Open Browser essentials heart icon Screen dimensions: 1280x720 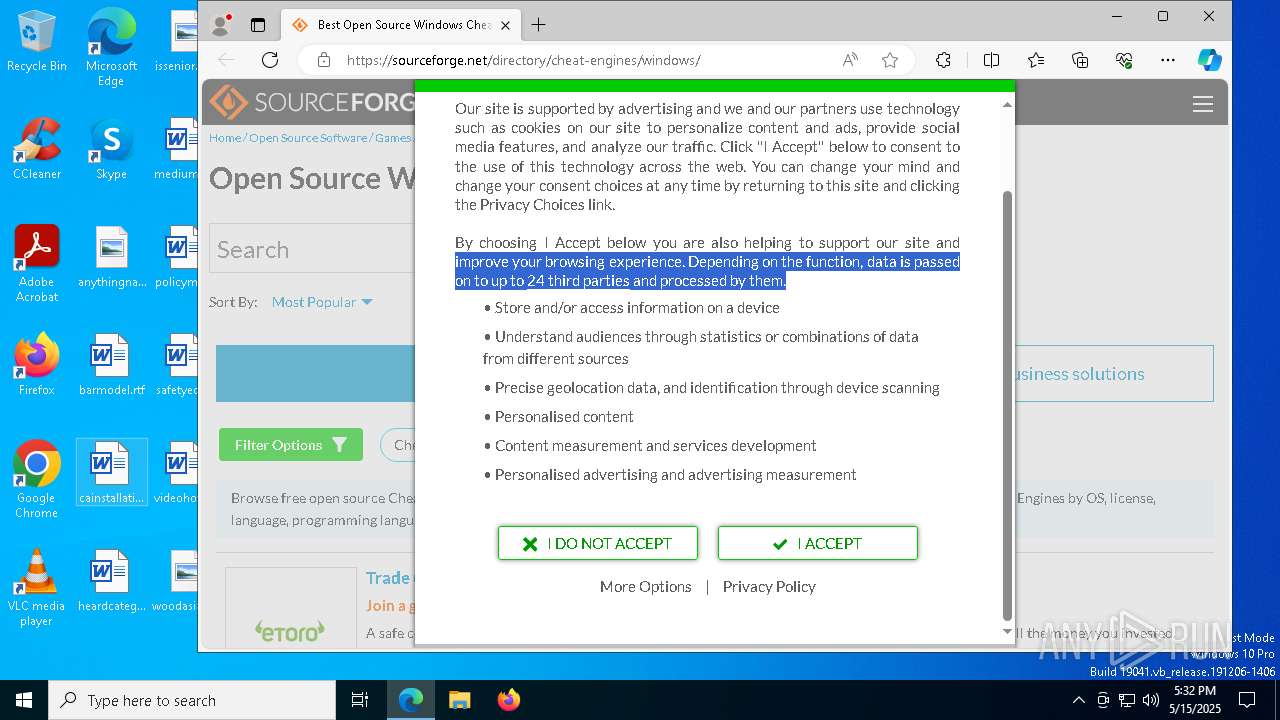[1124, 60]
